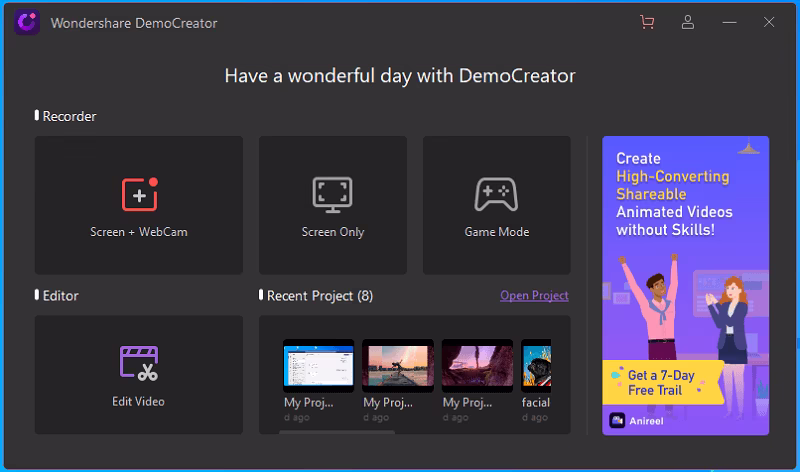Click the Recent Project (8) heading
This screenshot has width=800, height=472.
(320, 296)
